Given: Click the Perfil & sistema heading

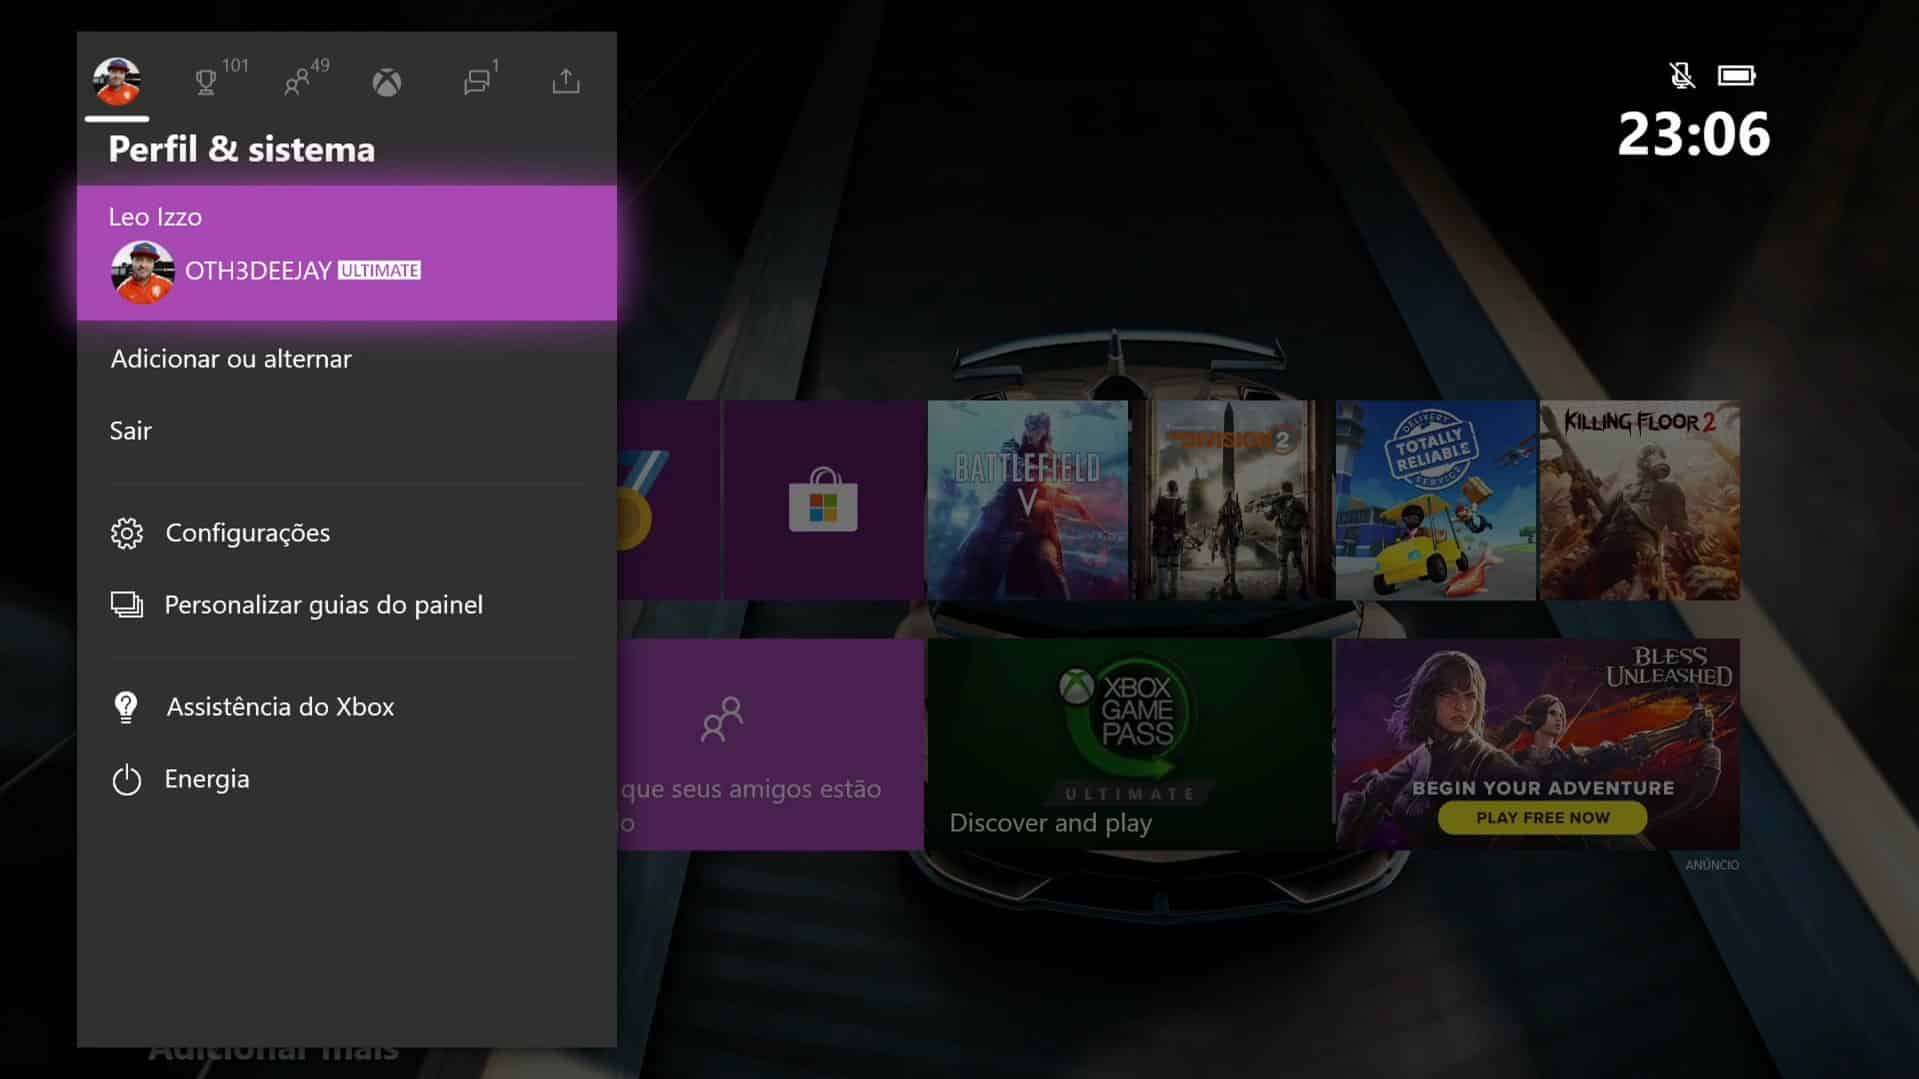Looking at the screenshot, I should click(x=242, y=149).
